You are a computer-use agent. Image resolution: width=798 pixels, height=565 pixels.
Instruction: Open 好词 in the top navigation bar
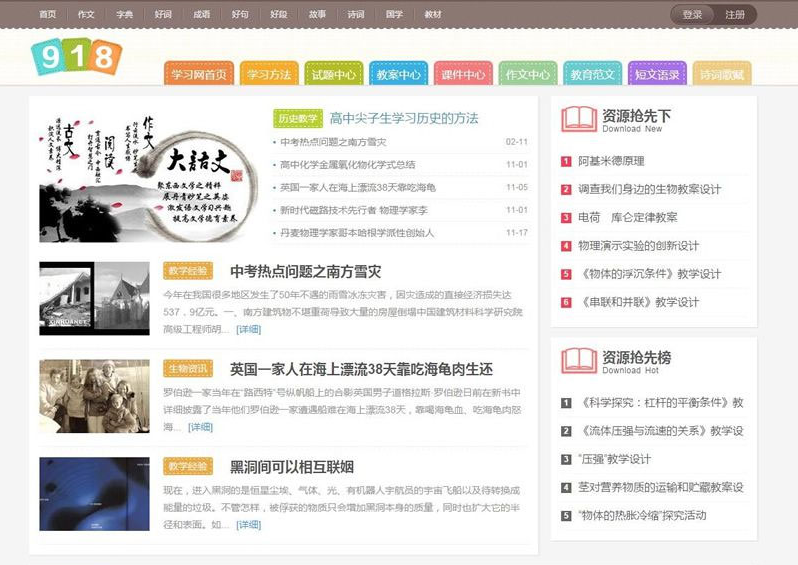click(x=163, y=14)
